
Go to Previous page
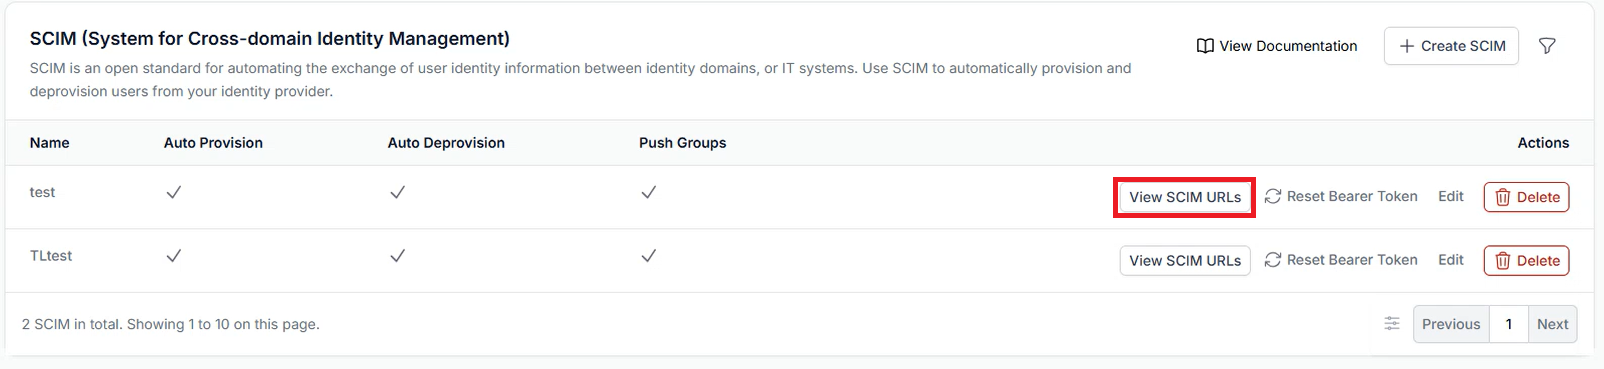[x=1451, y=324]
